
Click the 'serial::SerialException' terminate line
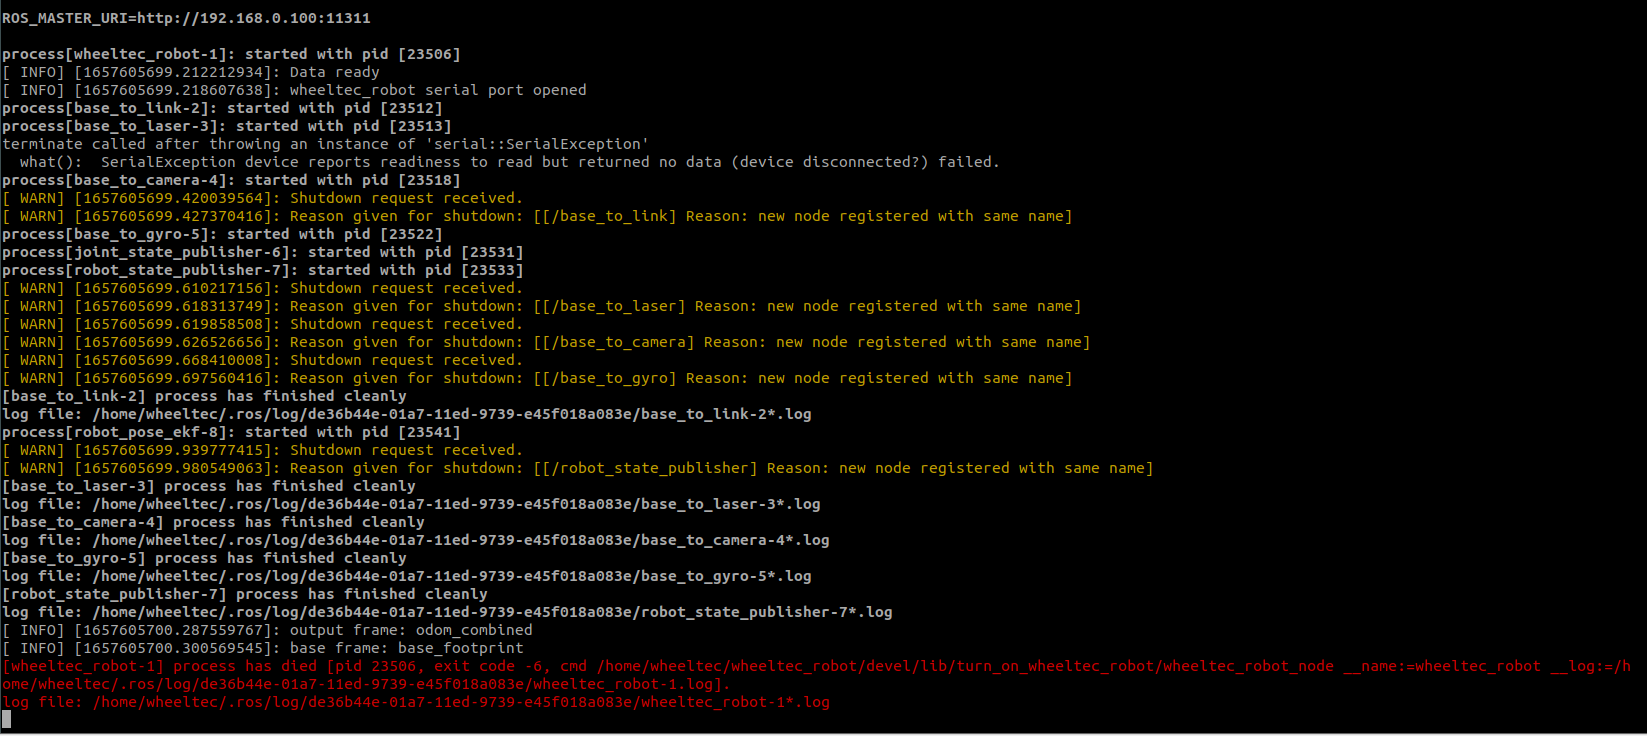click(325, 144)
